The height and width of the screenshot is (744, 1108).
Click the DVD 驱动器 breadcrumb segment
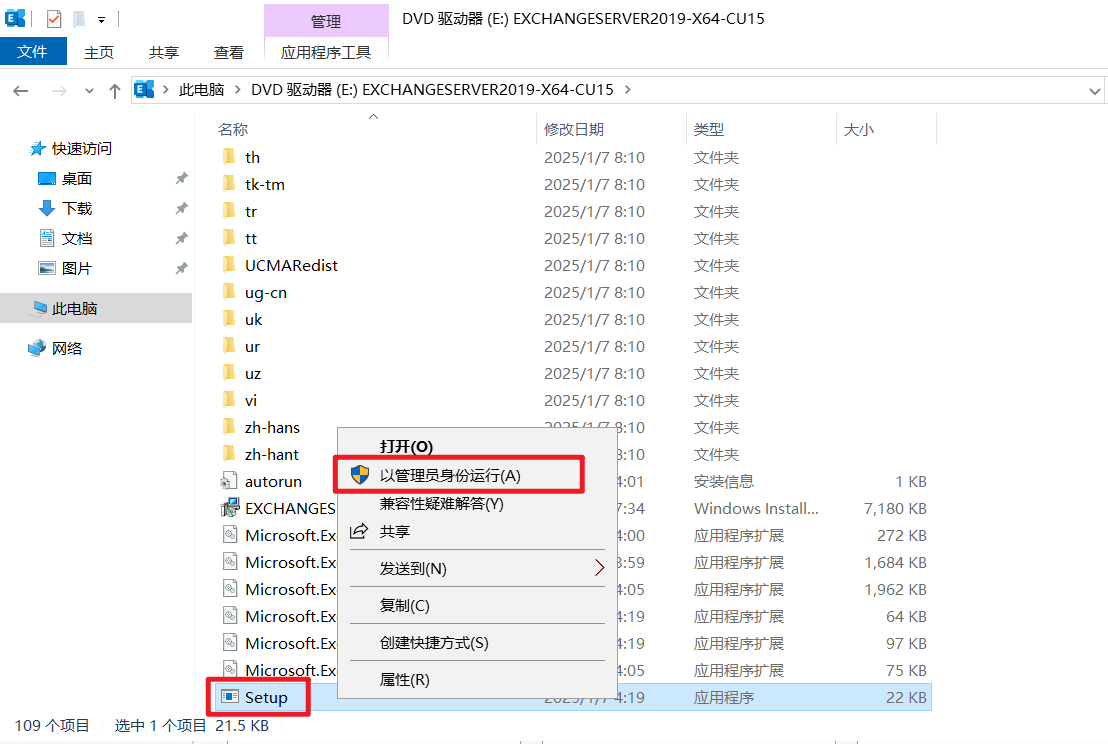click(432, 90)
